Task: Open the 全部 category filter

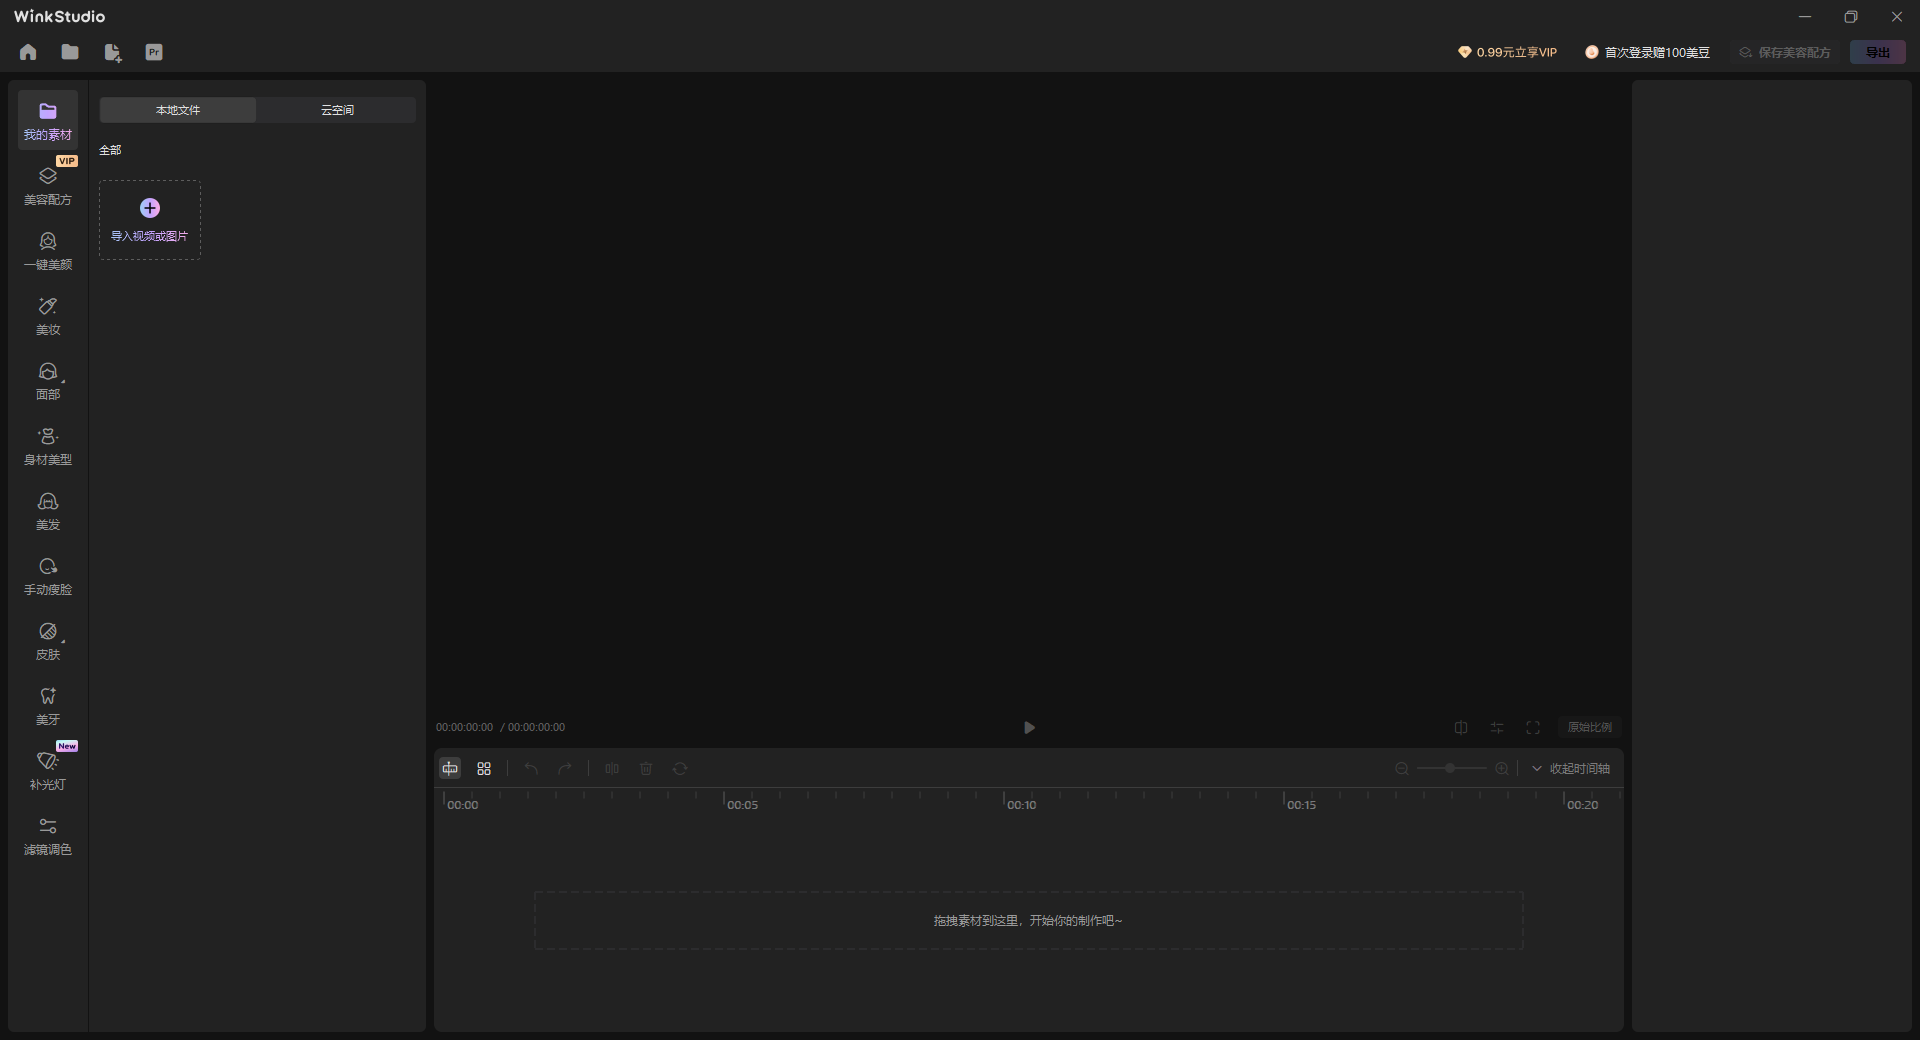Action: click(x=110, y=149)
